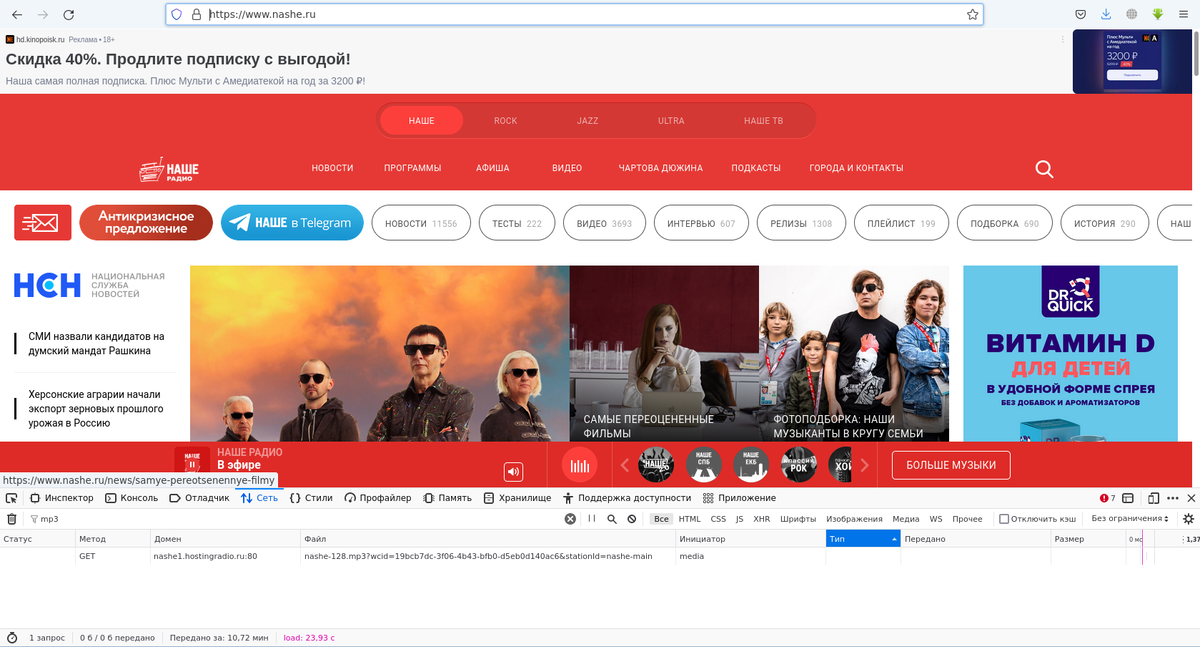The height and width of the screenshot is (647, 1200).
Task: Open the Память devtools tab
Action: 447,497
